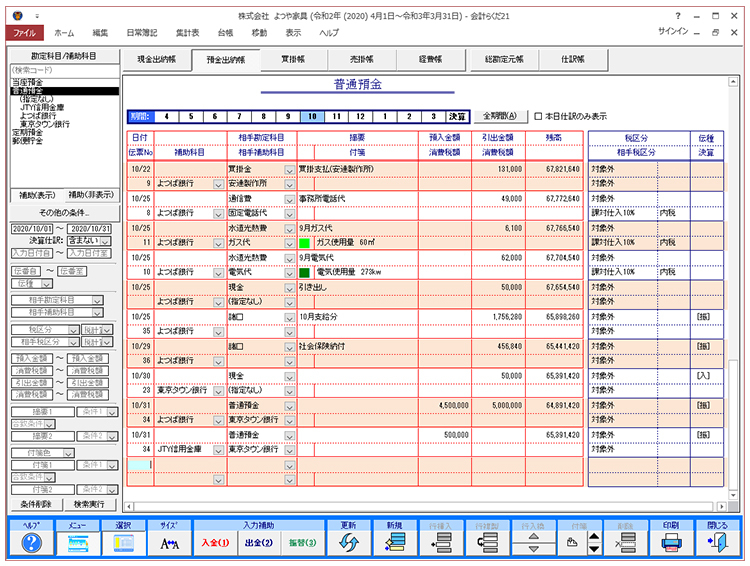This screenshot has width=750, height=566.
Task: Click 入金(1) input assist button
Action: coord(215,543)
